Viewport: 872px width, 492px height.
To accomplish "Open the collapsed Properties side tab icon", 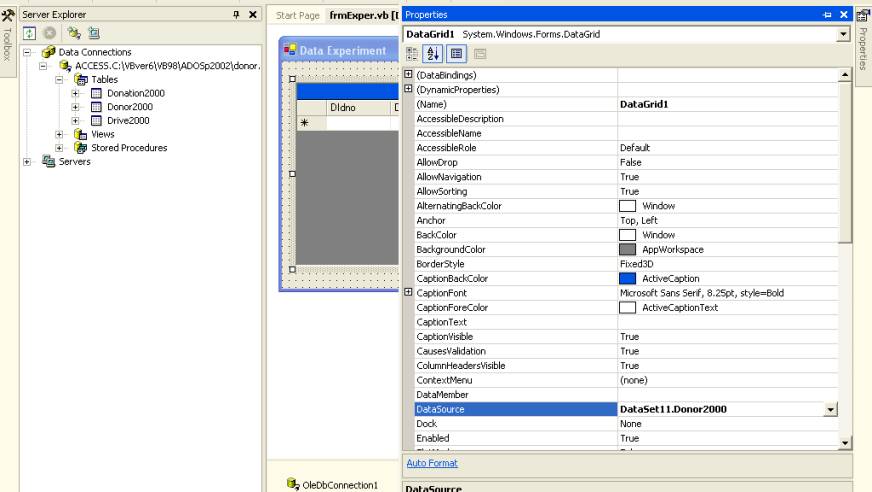I will [863, 15].
